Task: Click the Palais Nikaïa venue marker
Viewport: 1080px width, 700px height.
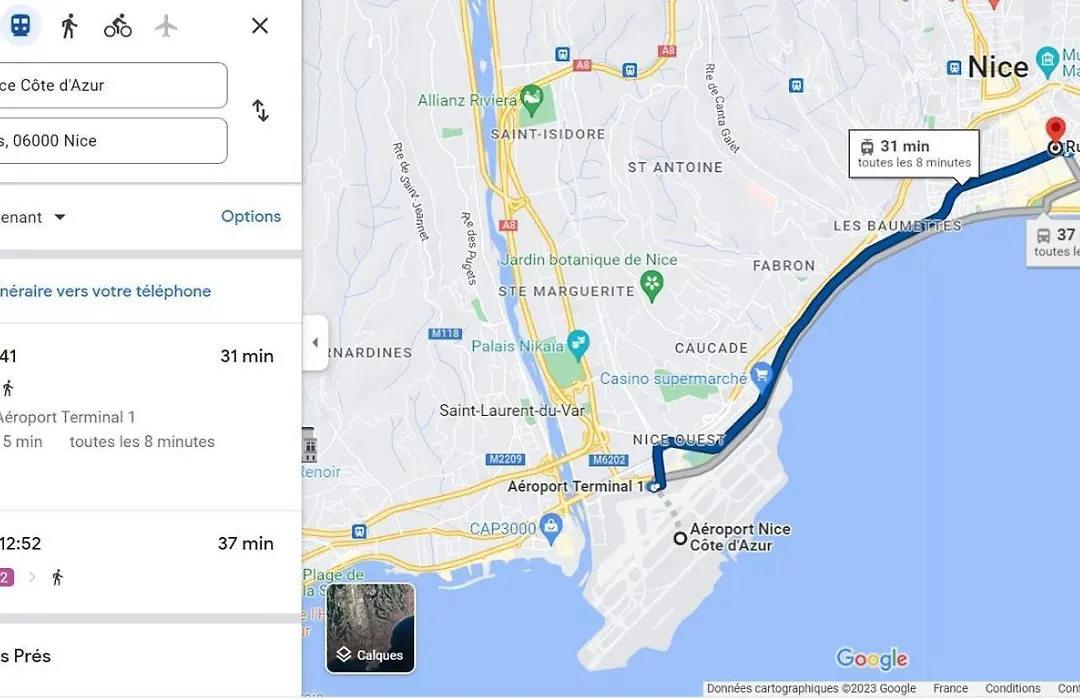Action: pos(578,345)
